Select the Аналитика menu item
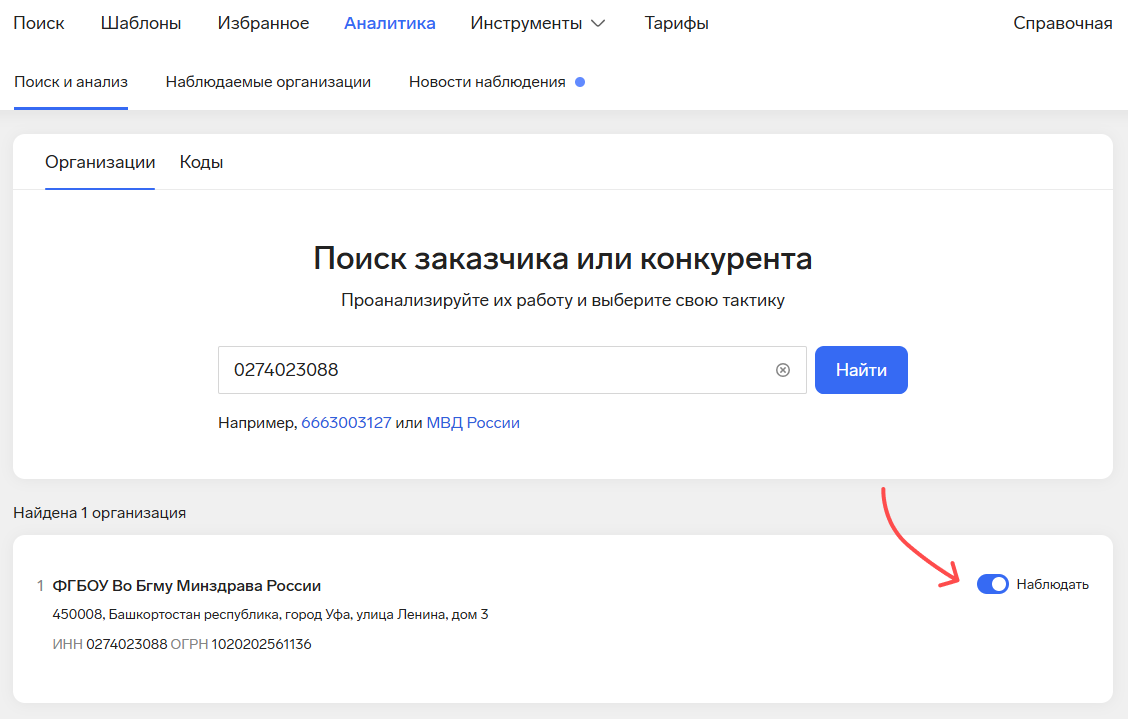1128x719 pixels. 389,23
